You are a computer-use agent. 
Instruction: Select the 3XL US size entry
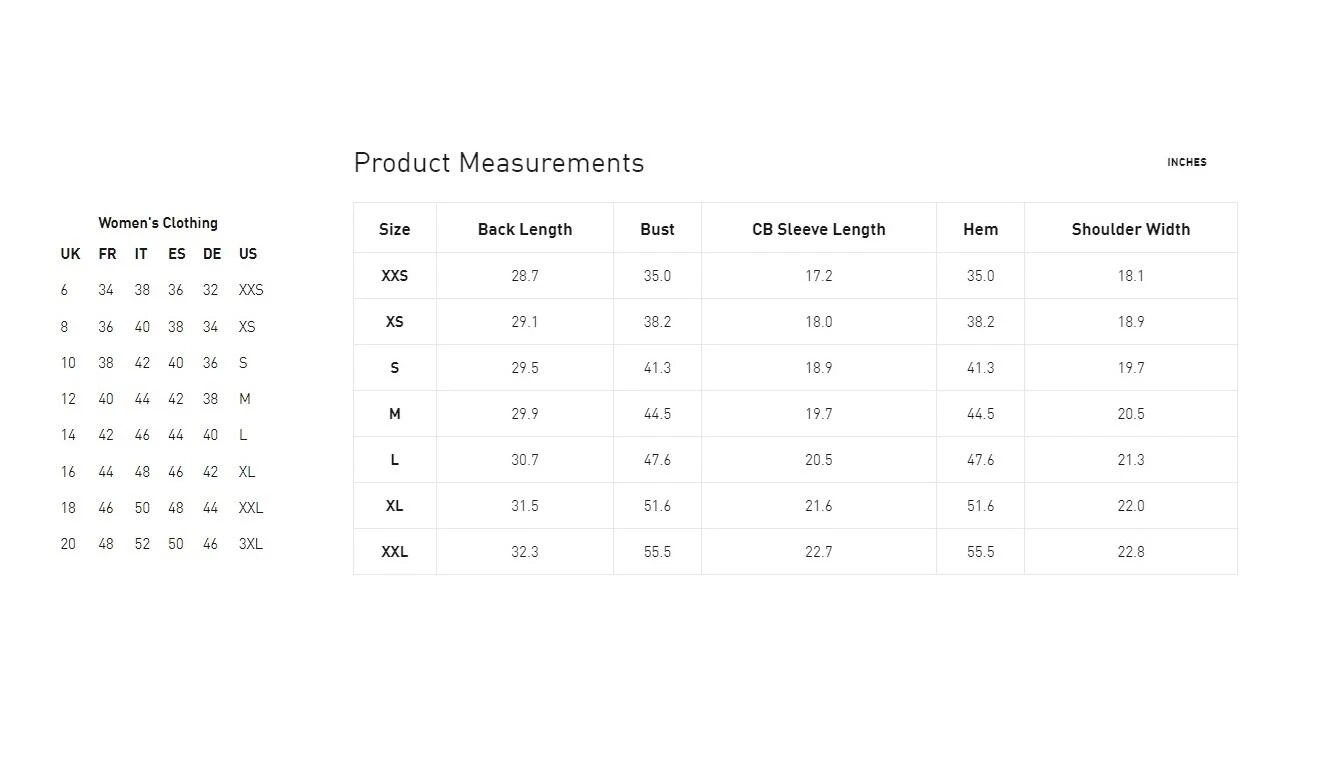tap(250, 544)
